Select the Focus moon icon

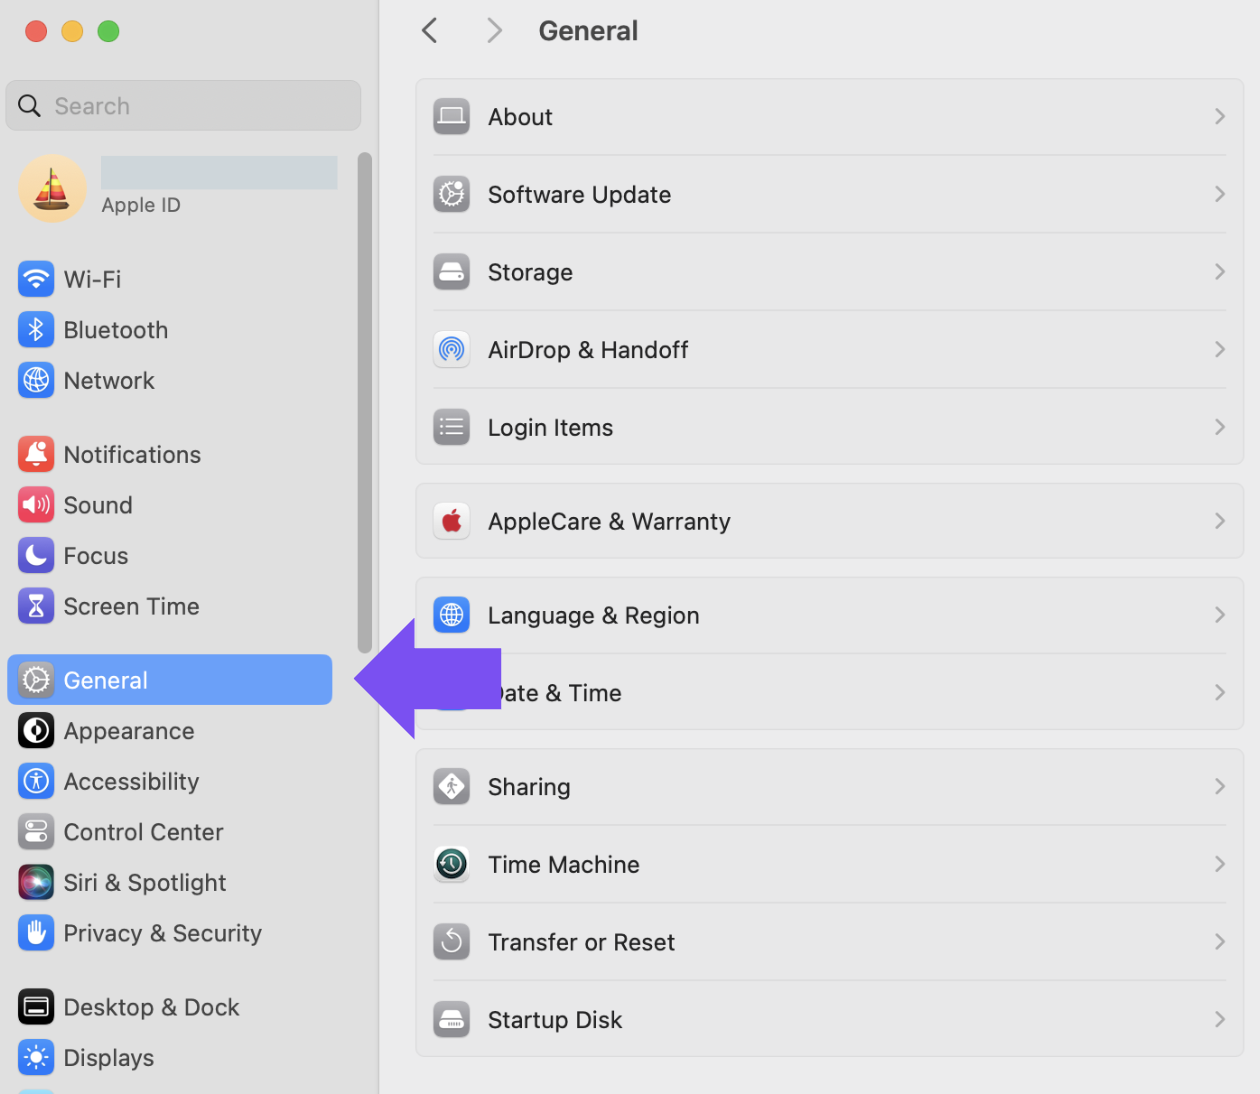[36, 556]
